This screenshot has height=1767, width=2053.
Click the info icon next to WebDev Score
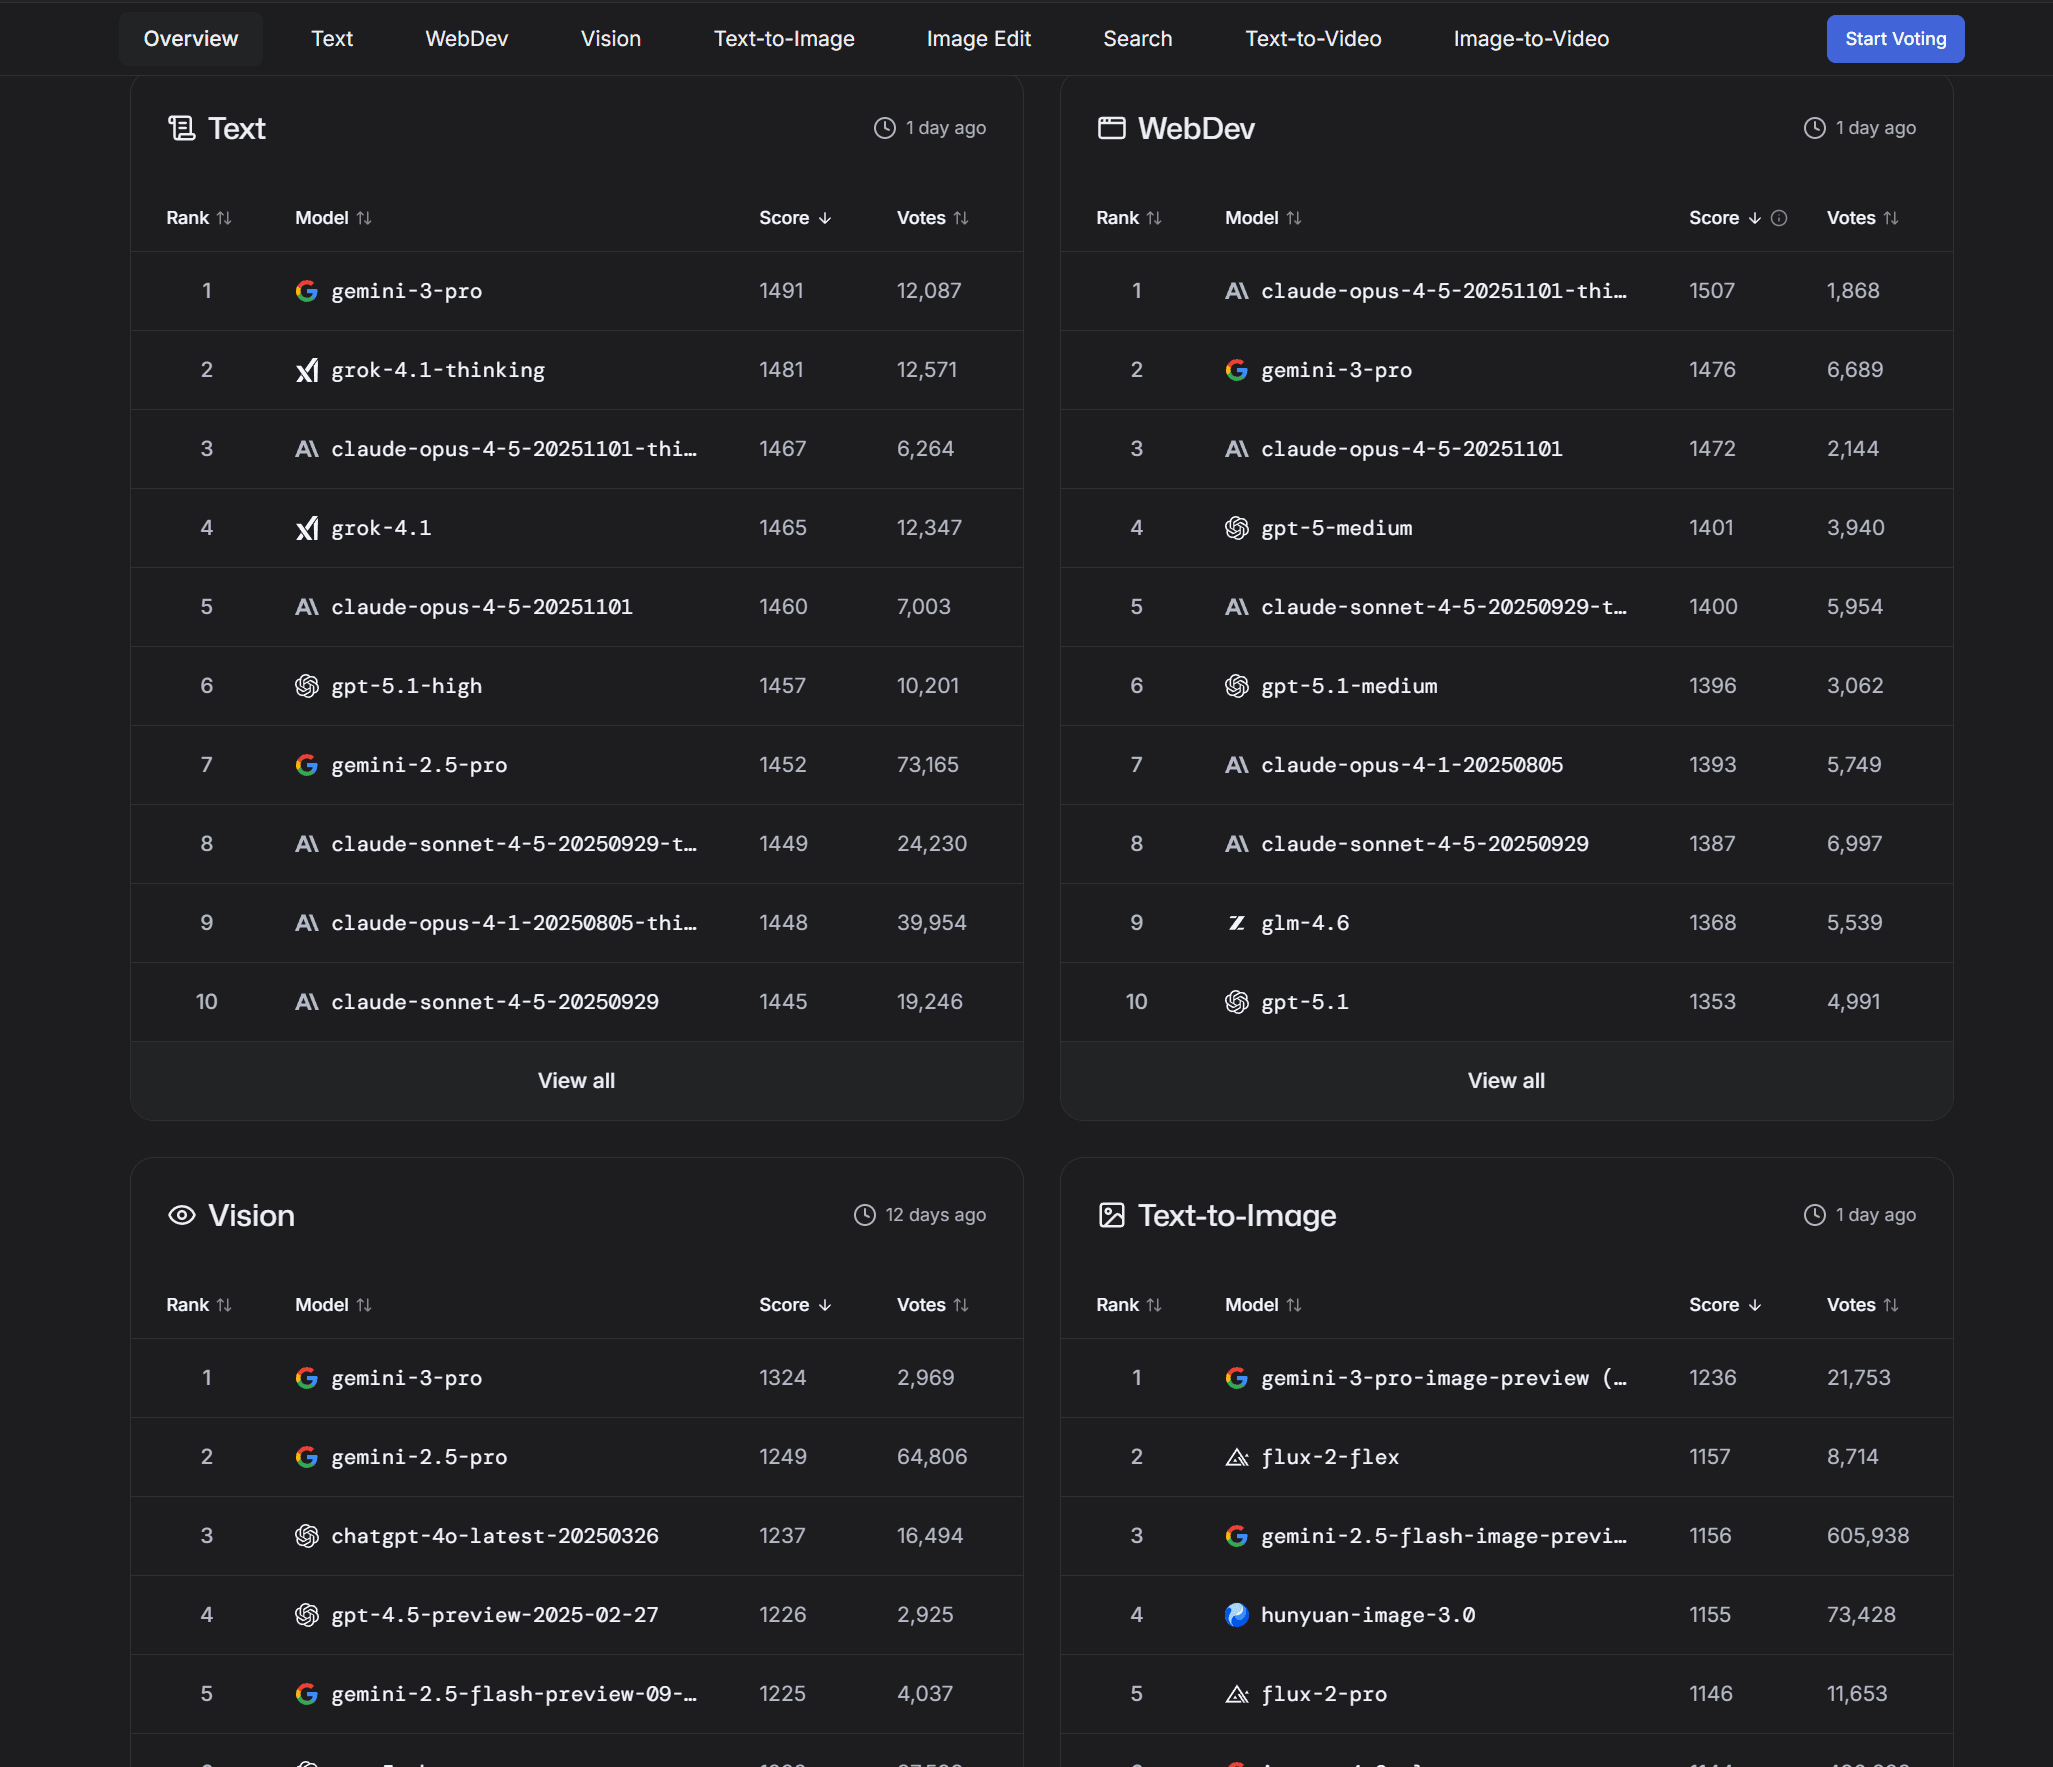tap(1779, 218)
